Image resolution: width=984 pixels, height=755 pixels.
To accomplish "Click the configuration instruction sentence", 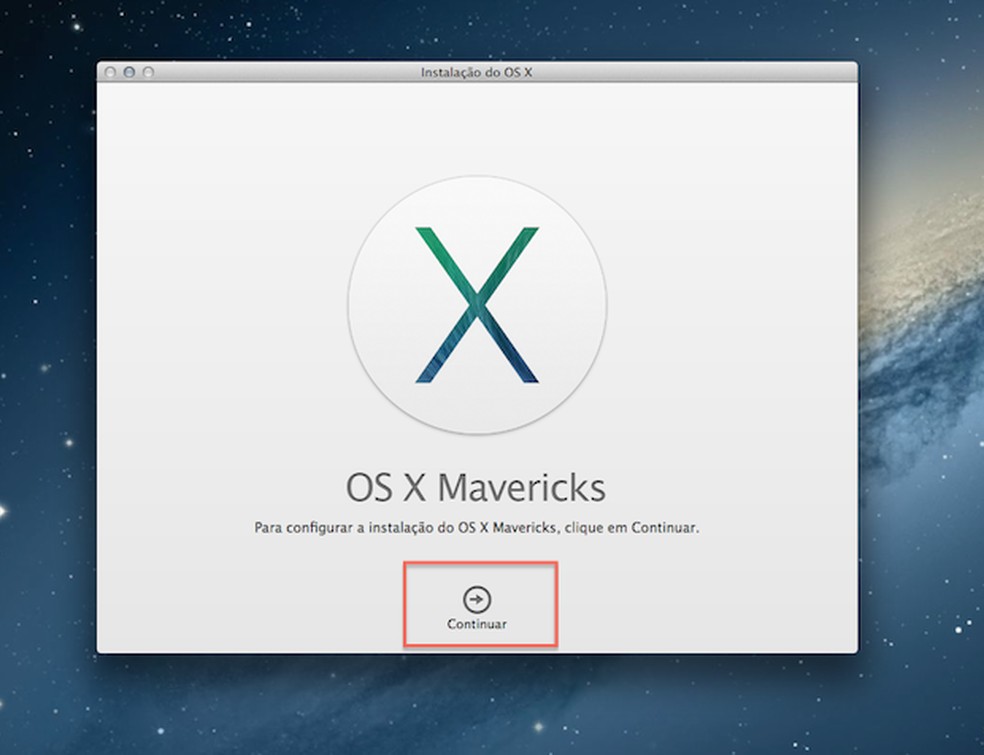I will click(x=477, y=527).
